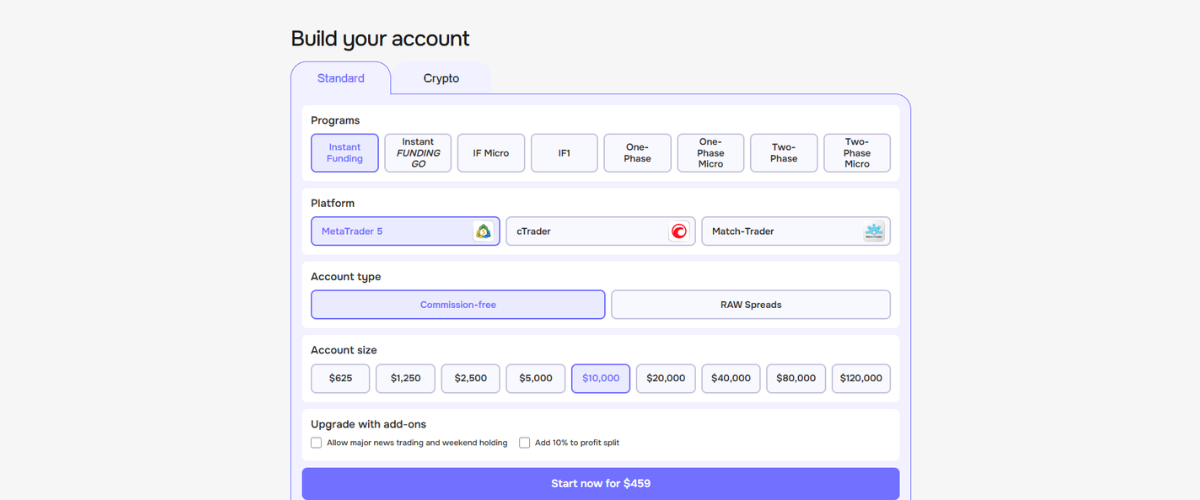Viewport: 1200px width, 500px height.
Task: Select the $1,250 account size
Action: pos(406,378)
